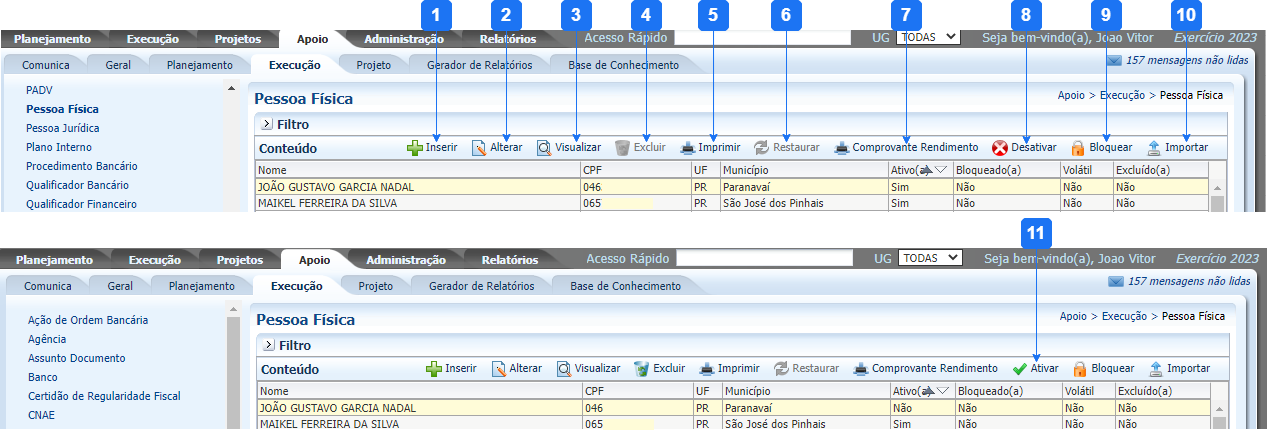Click Comprovante Rendimento icon in lower panel

coord(860,369)
